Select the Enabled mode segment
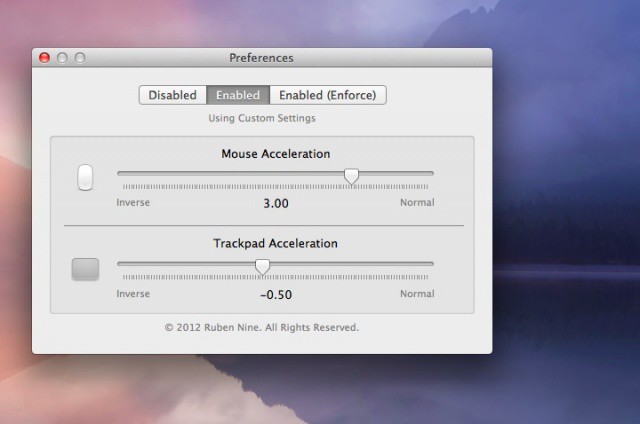This screenshot has height=424, width=640. click(238, 95)
